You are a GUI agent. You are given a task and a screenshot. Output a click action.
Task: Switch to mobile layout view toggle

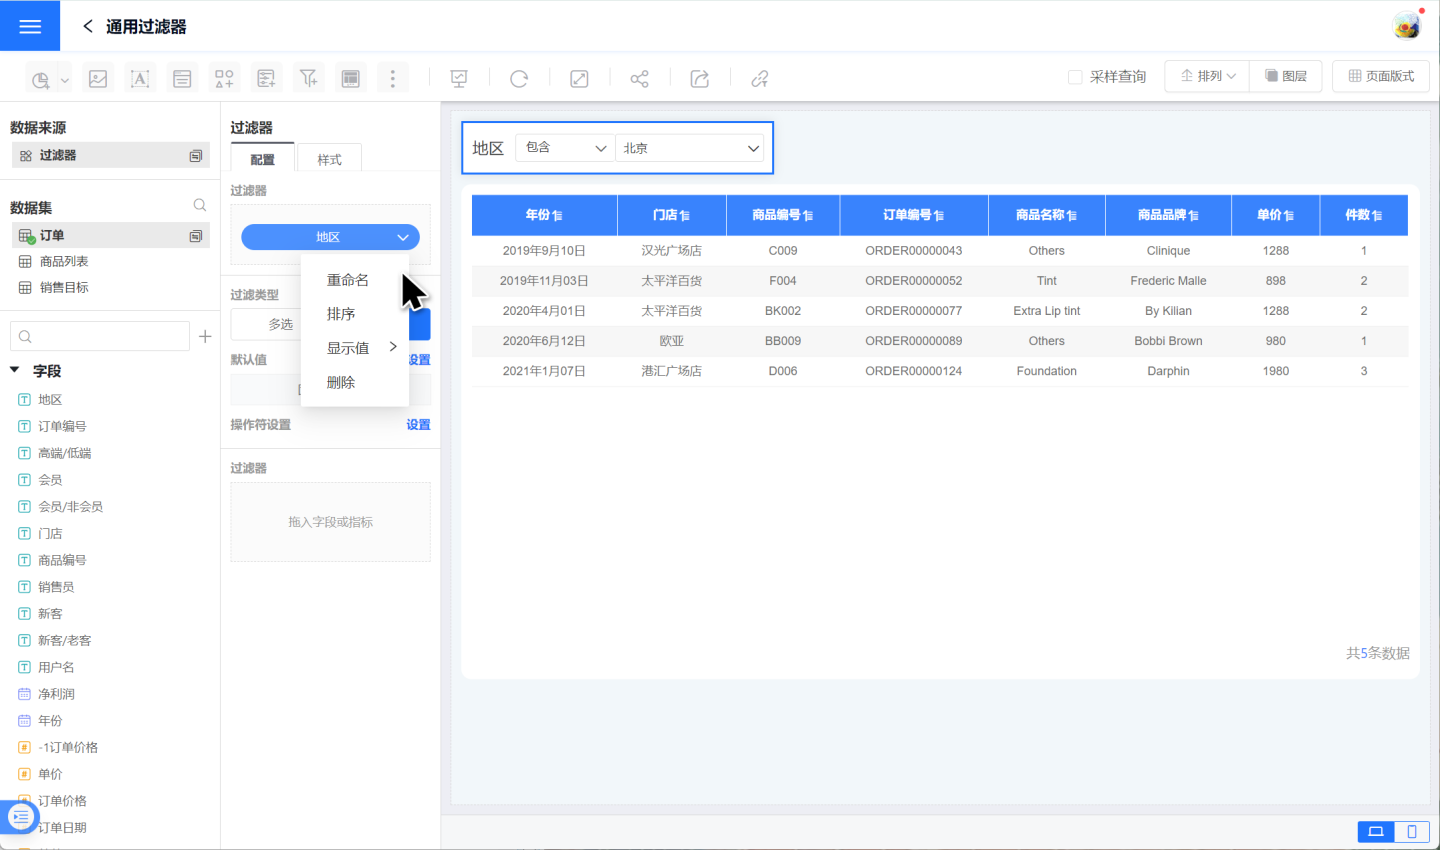point(1411,831)
